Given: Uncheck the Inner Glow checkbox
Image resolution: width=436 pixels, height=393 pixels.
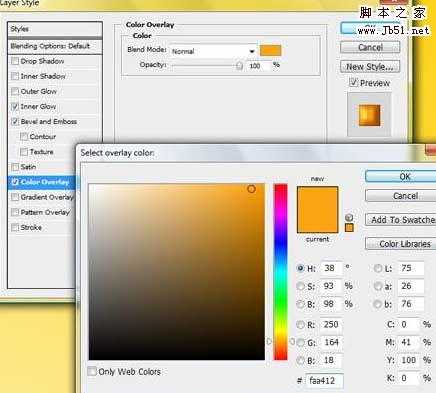Looking at the screenshot, I should (x=15, y=107).
